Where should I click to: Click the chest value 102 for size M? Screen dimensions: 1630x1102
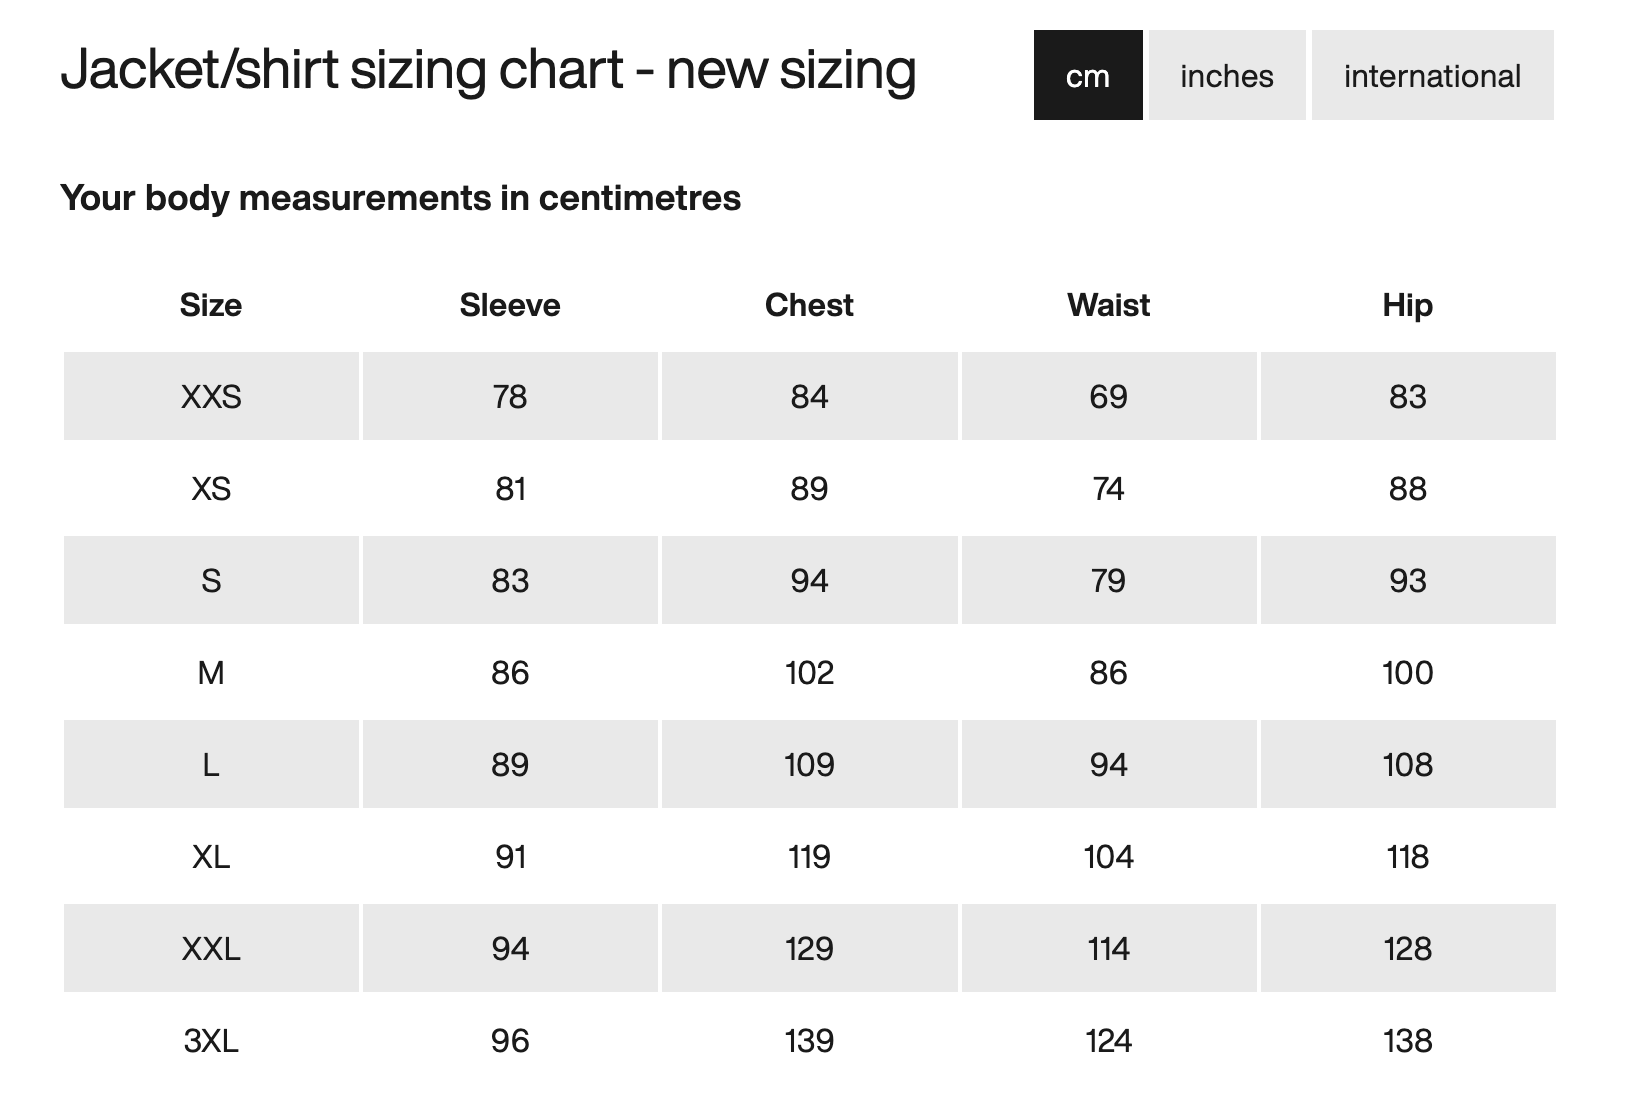[x=809, y=673]
